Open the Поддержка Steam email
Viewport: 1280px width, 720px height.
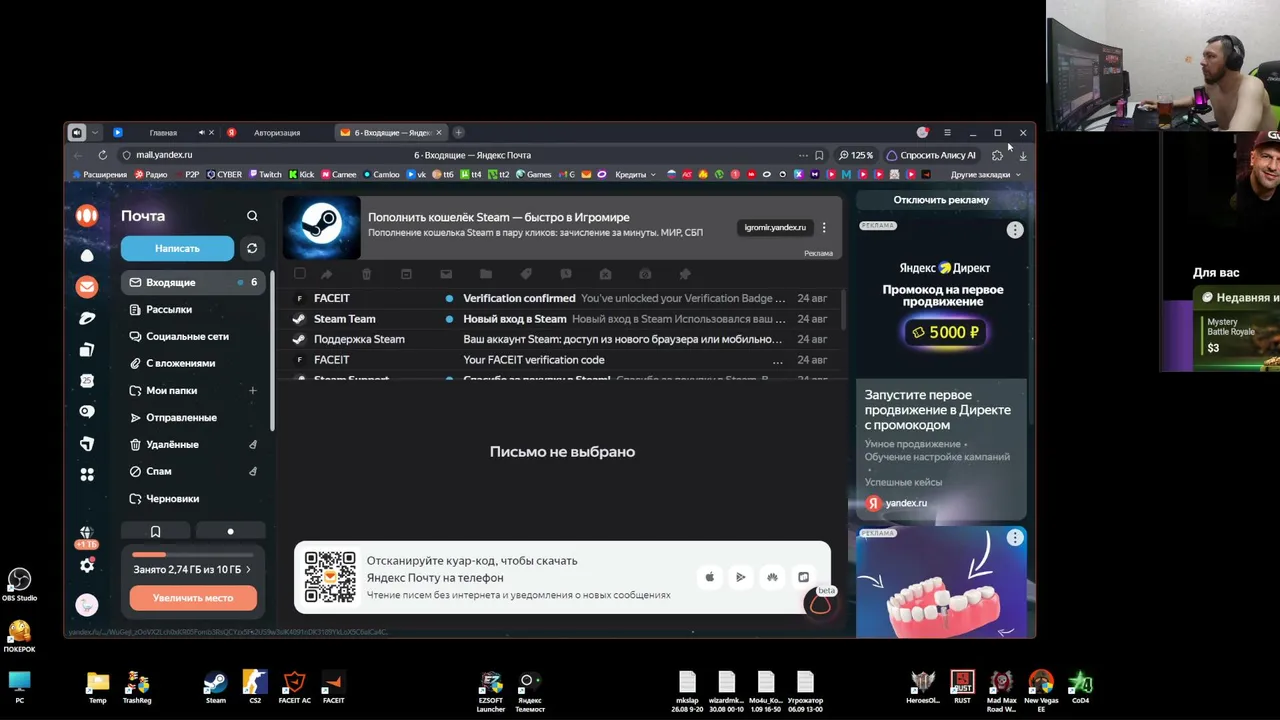(x=562, y=339)
